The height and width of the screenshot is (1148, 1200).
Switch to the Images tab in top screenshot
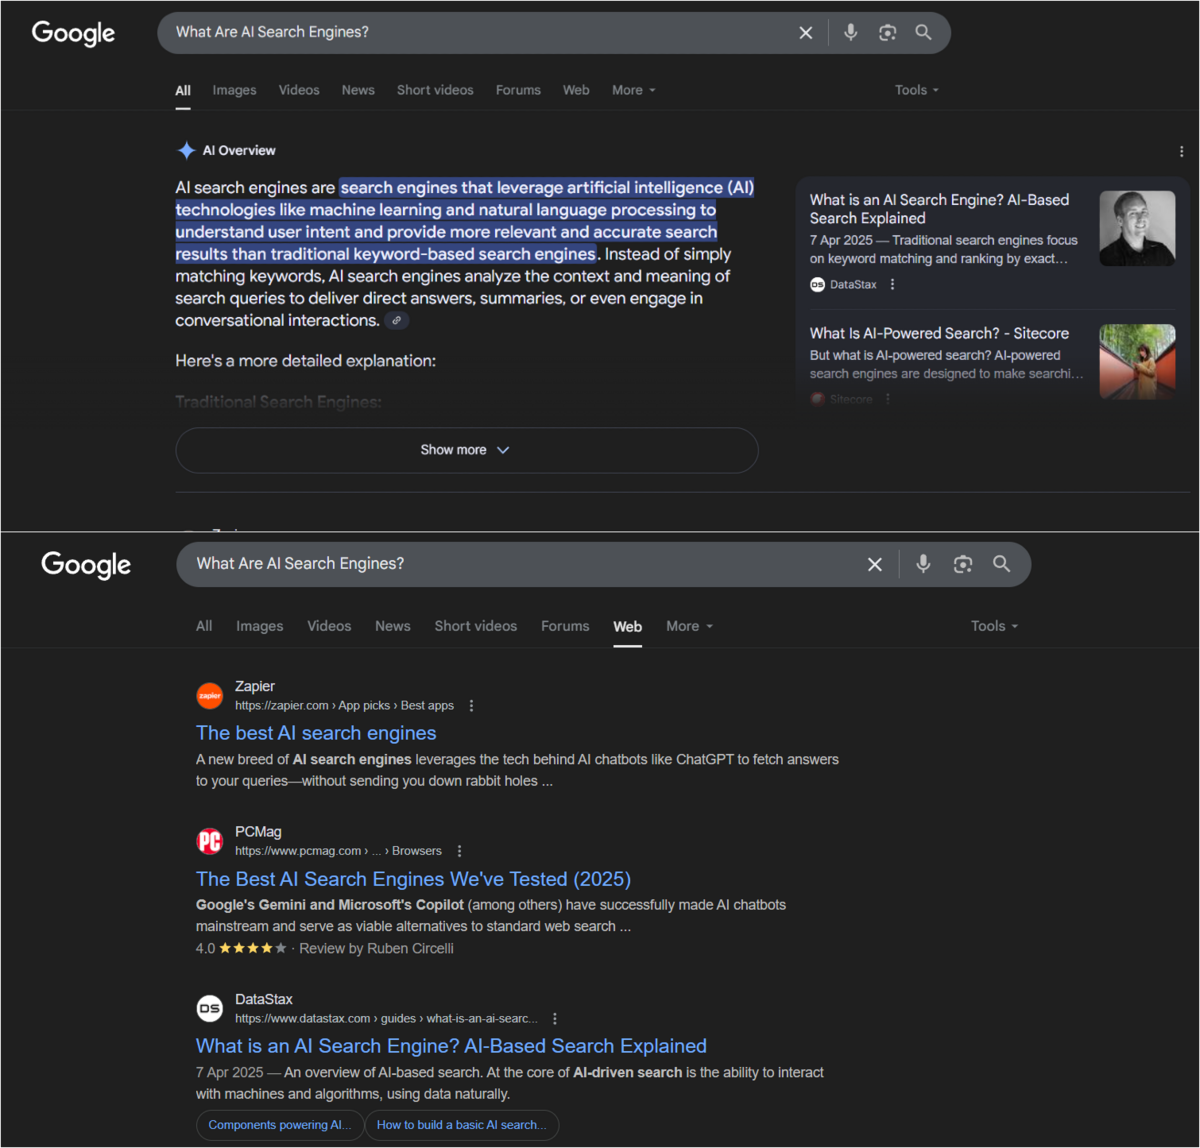coord(234,90)
